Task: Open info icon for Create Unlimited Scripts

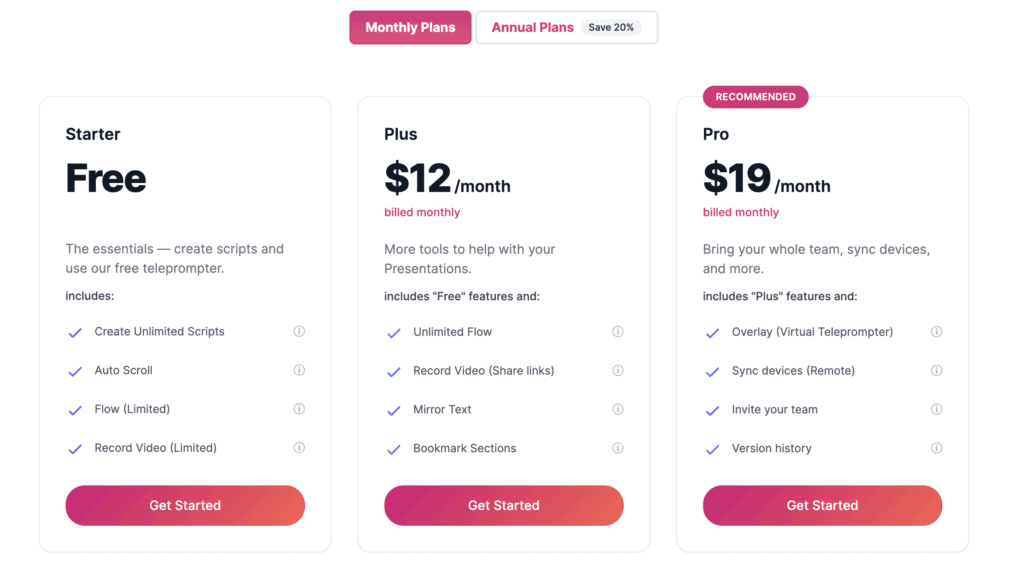Action: [x=299, y=331]
